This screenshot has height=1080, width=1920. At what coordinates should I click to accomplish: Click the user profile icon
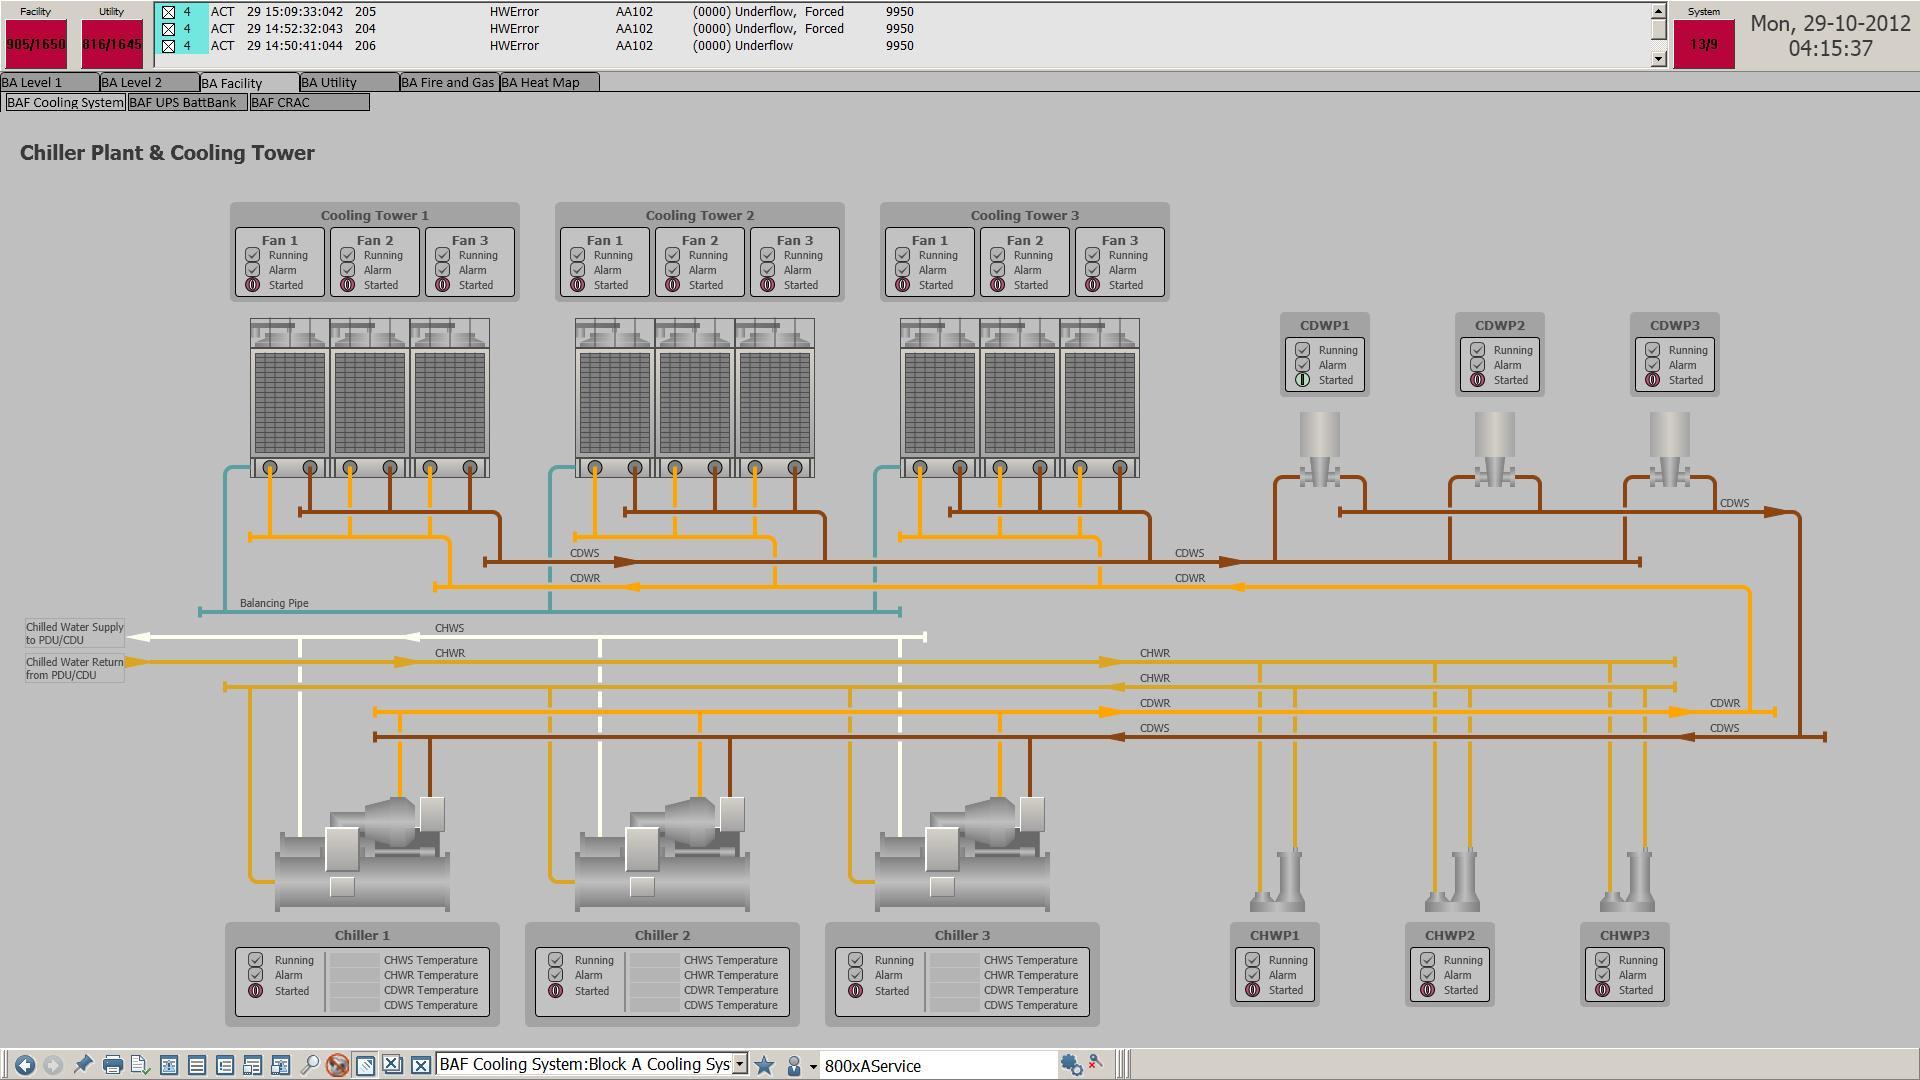coord(794,1065)
